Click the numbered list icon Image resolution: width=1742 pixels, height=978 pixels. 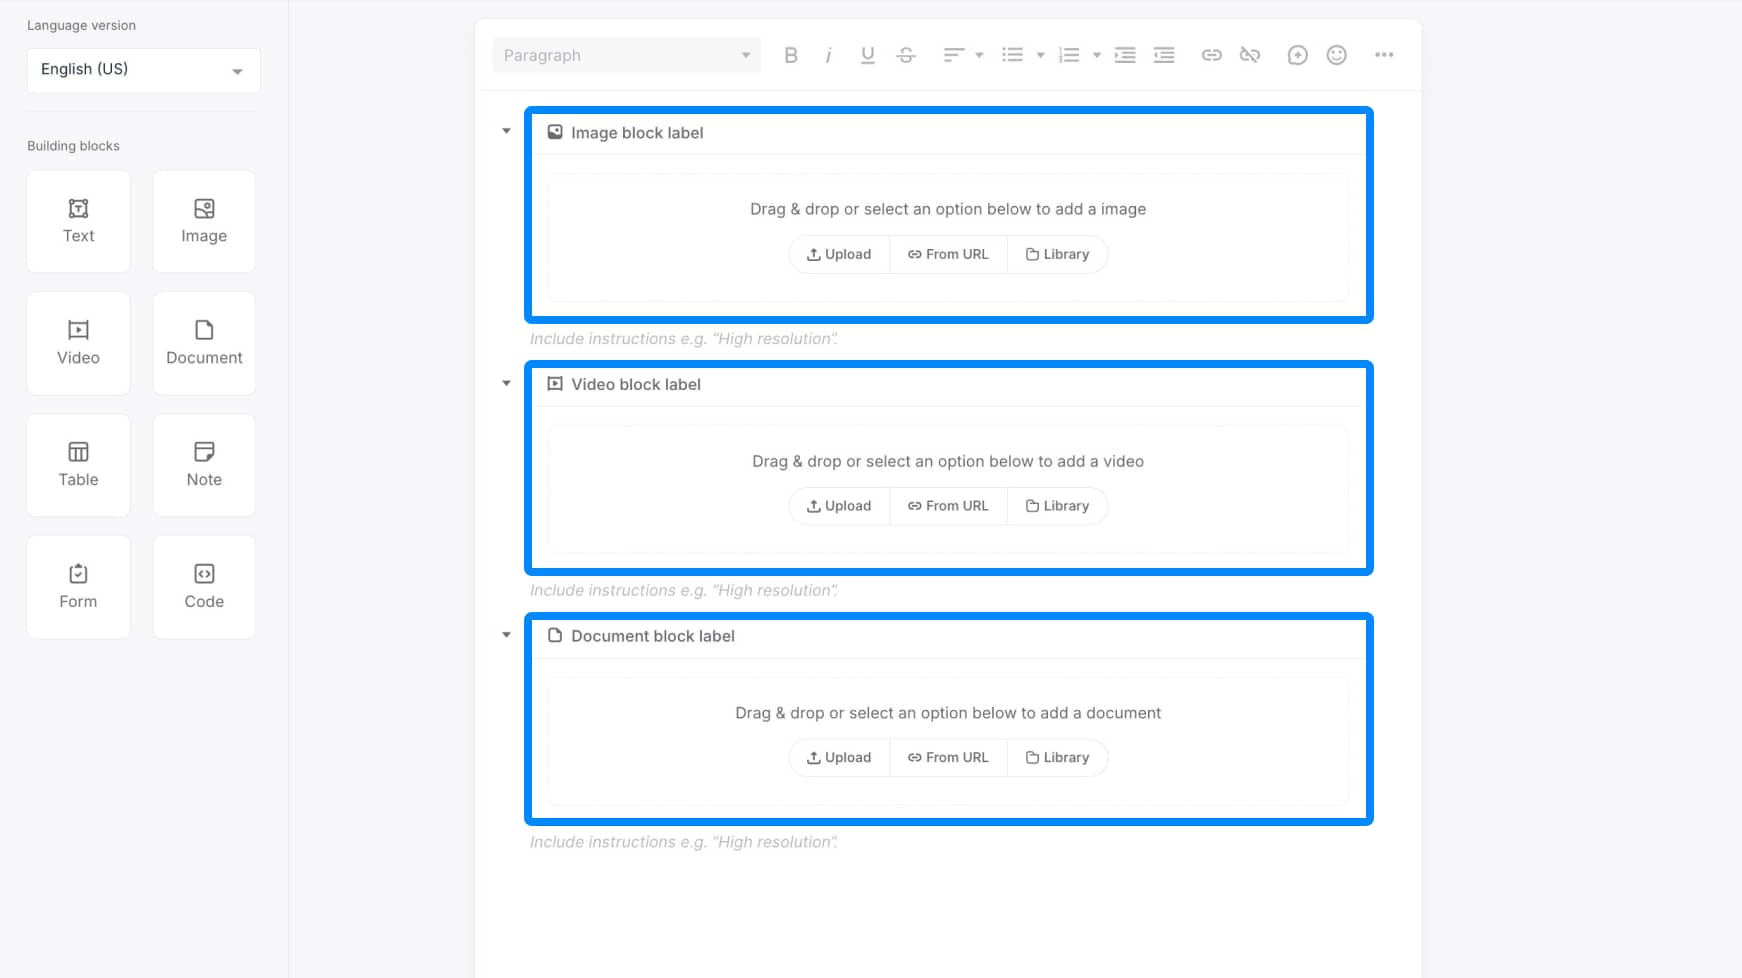click(x=1069, y=55)
